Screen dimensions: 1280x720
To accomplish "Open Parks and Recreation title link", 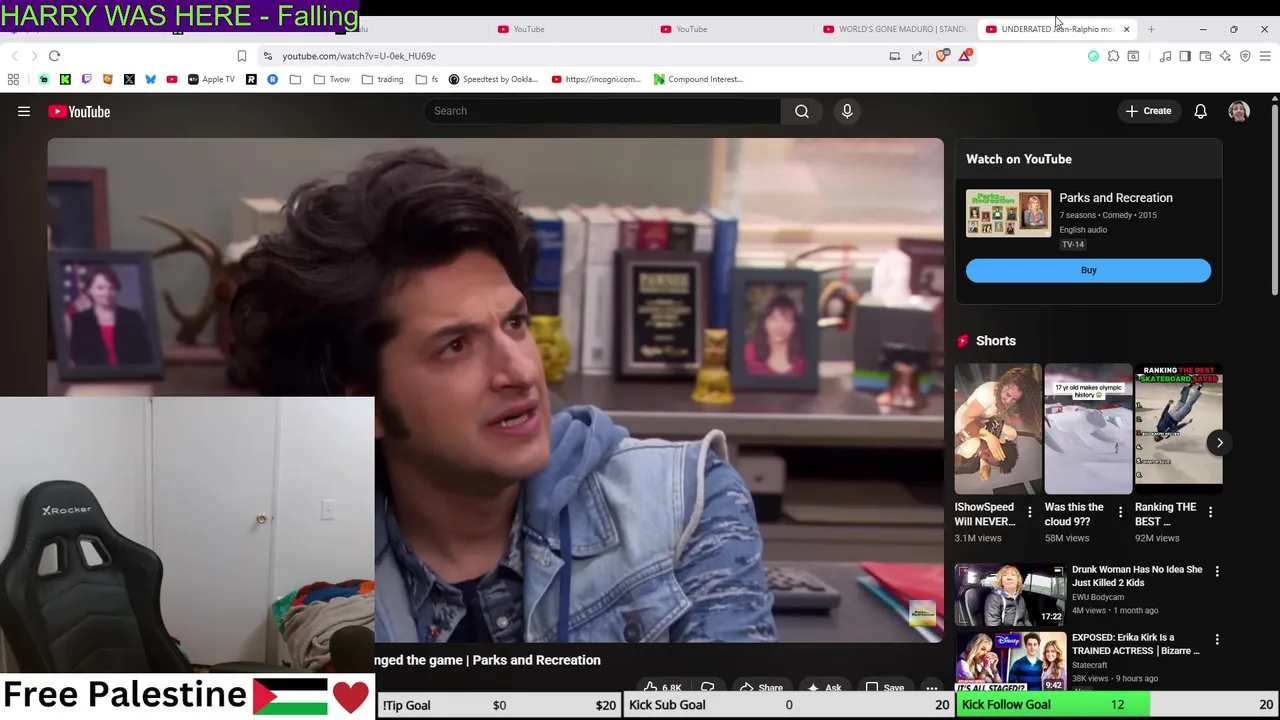I will tap(1116, 198).
